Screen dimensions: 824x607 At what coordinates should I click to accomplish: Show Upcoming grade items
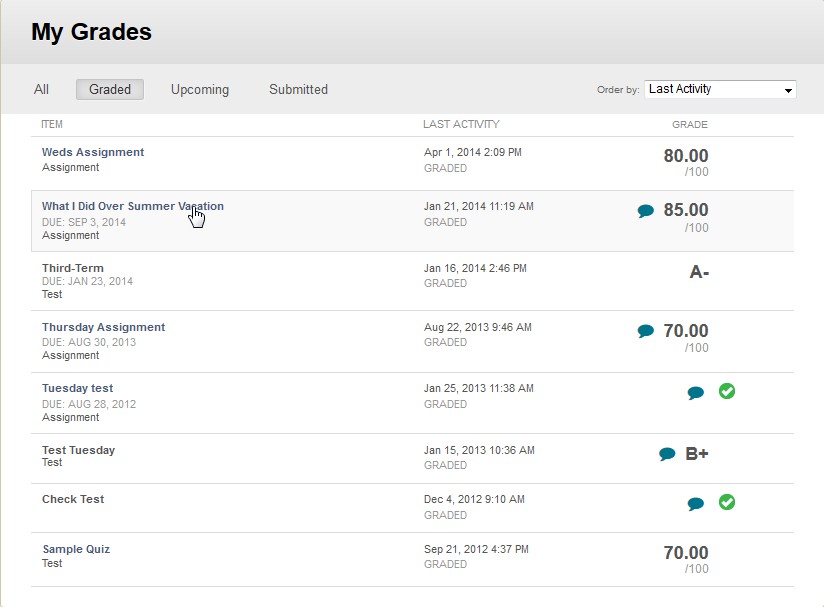coord(200,89)
